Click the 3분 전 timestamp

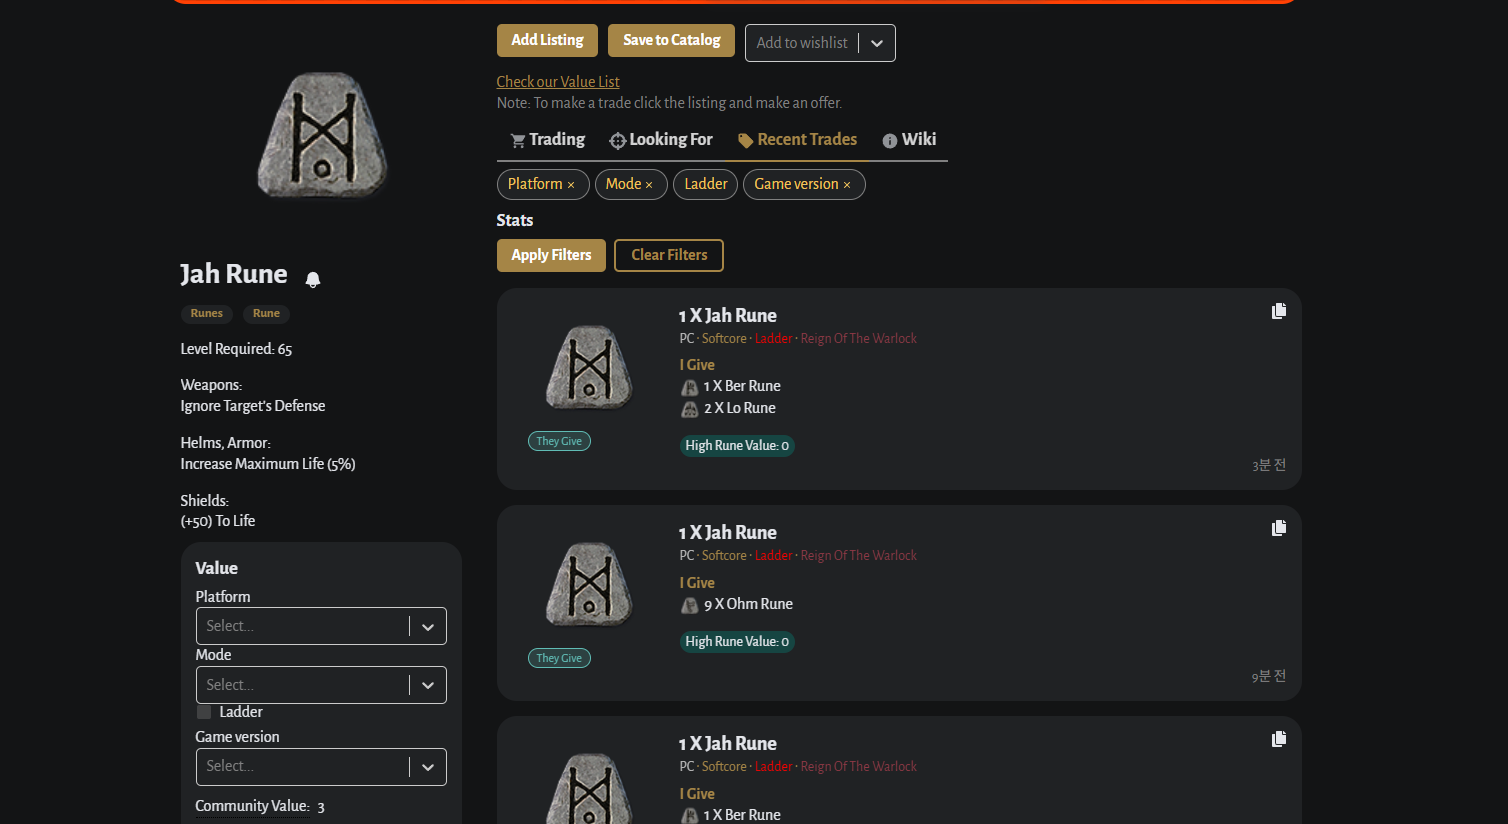[x=1269, y=466]
